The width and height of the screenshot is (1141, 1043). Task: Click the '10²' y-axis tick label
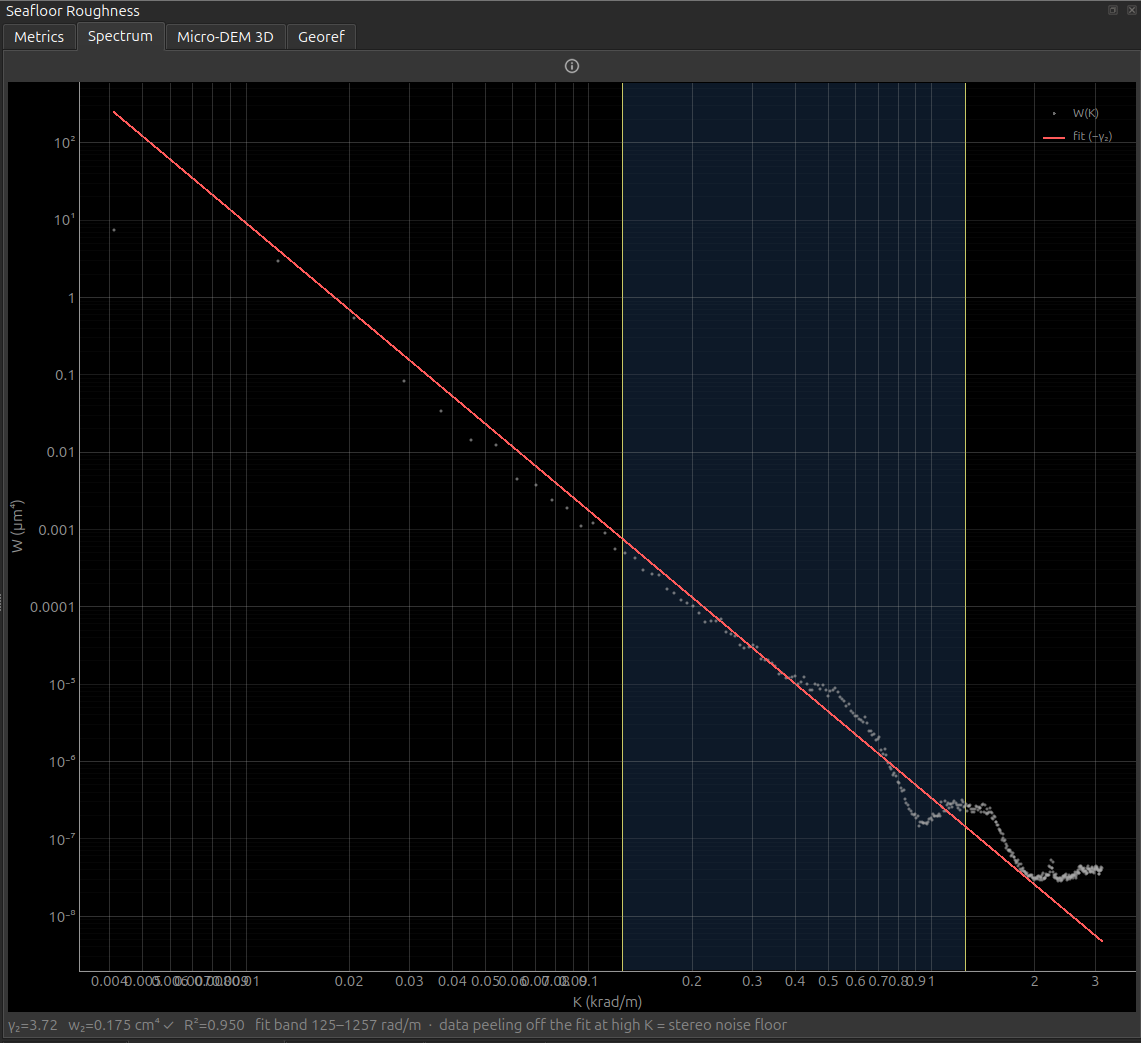(64, 143)
